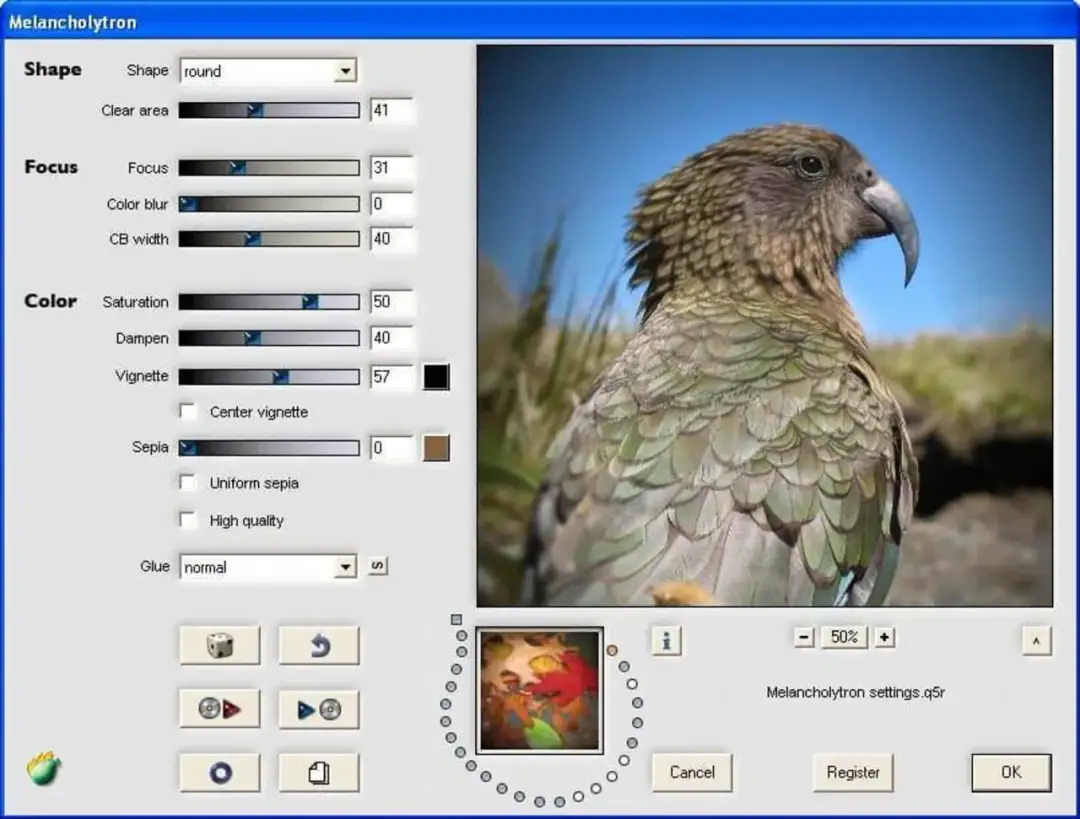Enable High quality rendering
Screen dimensions: 1080x819
[x=188, y=520]
